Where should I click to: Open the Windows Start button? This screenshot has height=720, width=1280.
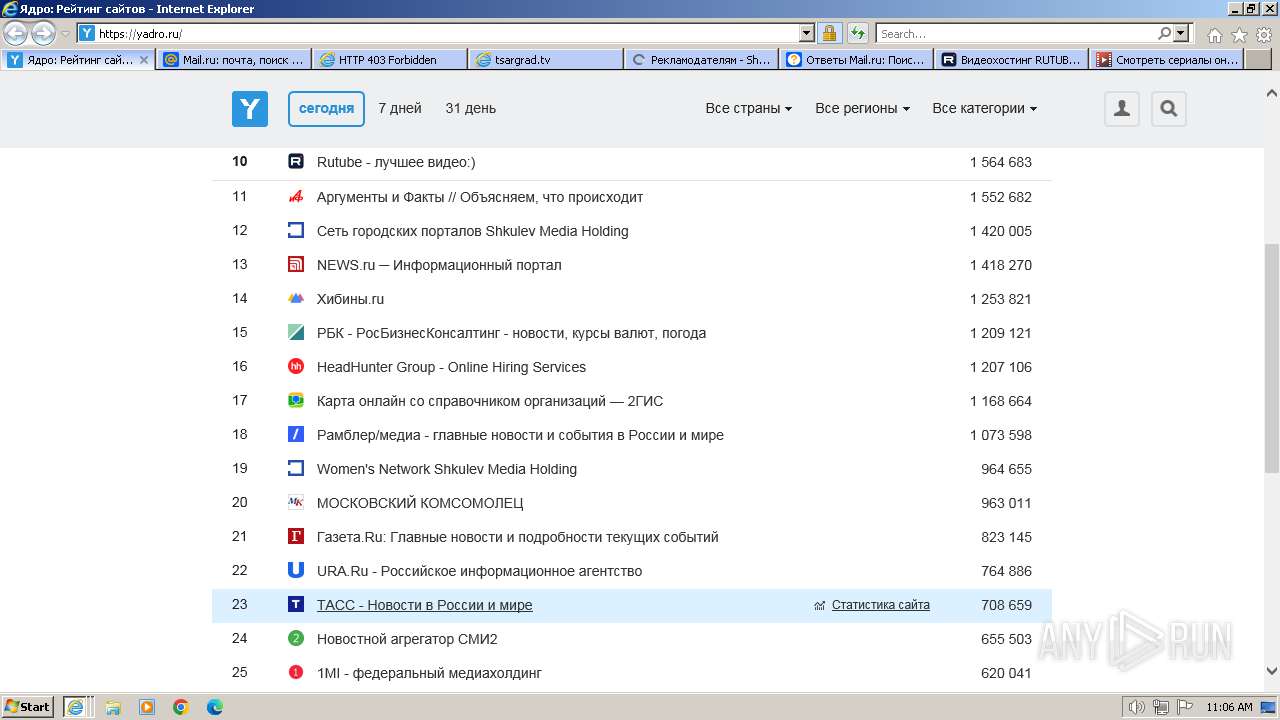click(x=28, y=706)
